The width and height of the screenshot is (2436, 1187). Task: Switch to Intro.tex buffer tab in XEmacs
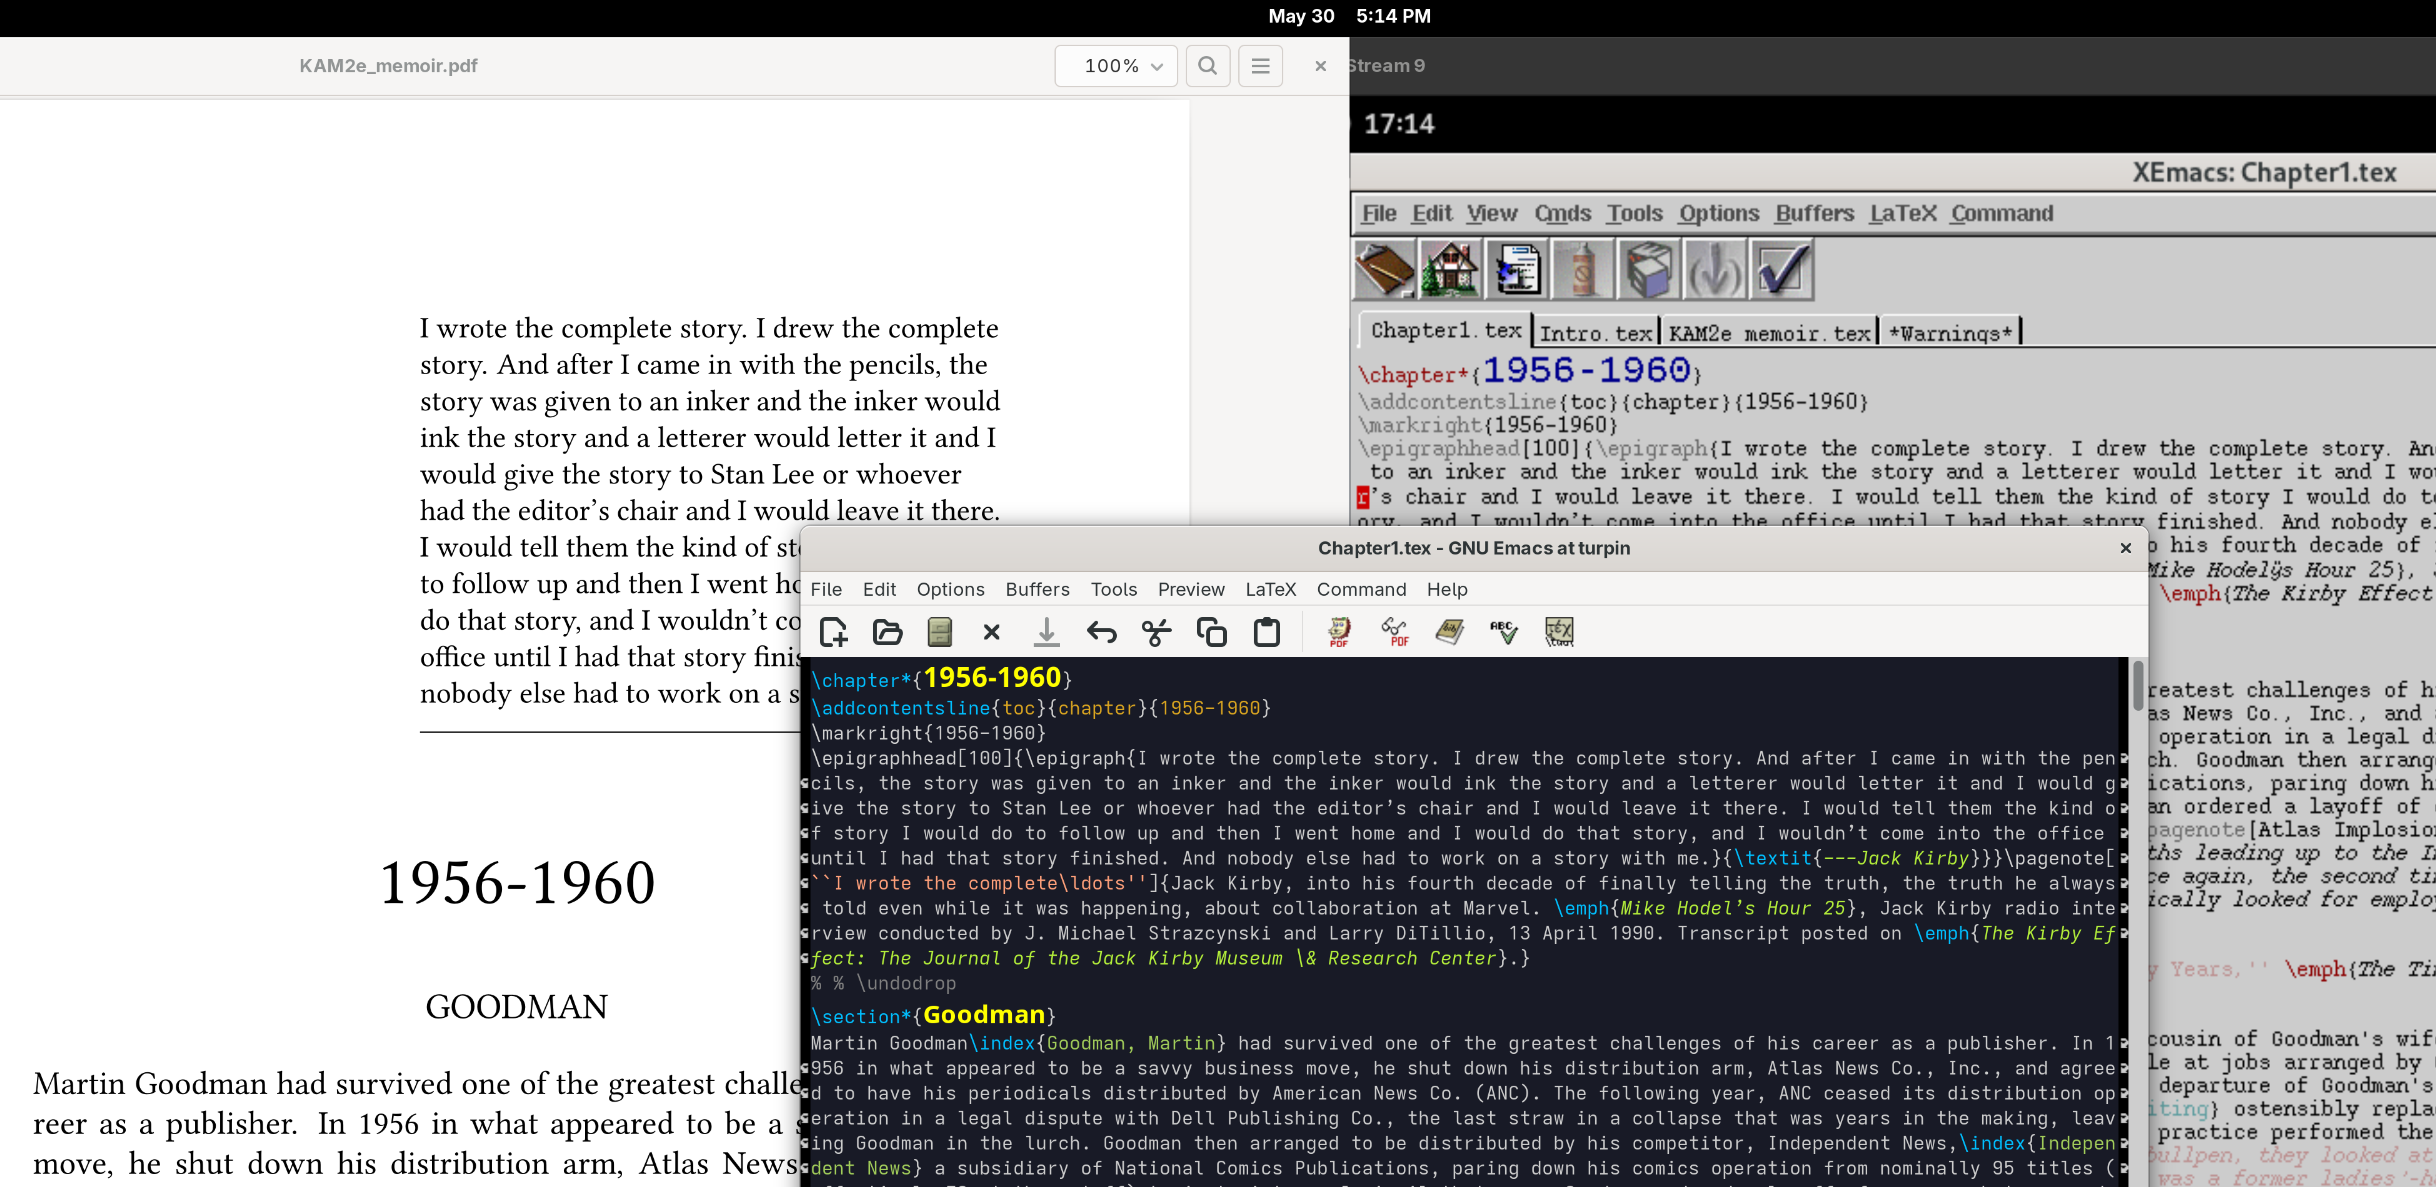click(1596, 333)
